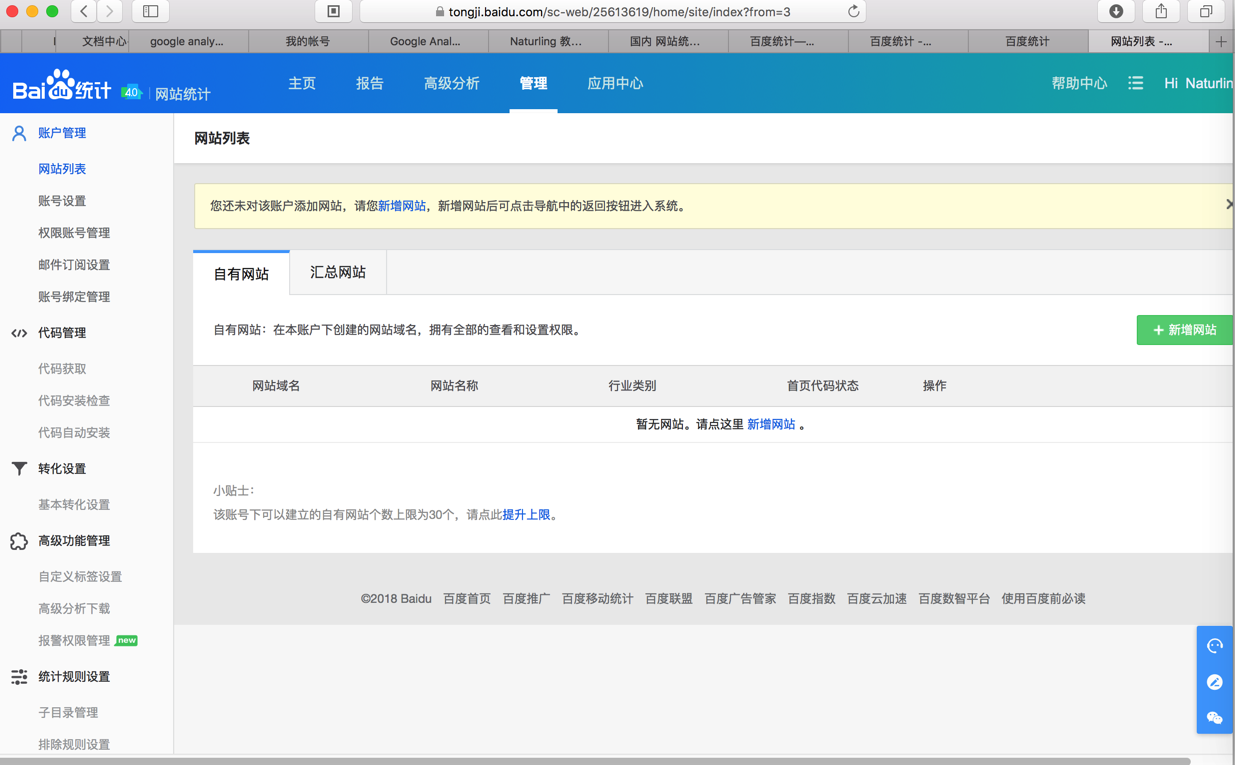The height and width of the screenshot is (765, 1235).
Task: Select 网站列表 in the sidebar
Action: pyautogui.click(x=62, y=169)
